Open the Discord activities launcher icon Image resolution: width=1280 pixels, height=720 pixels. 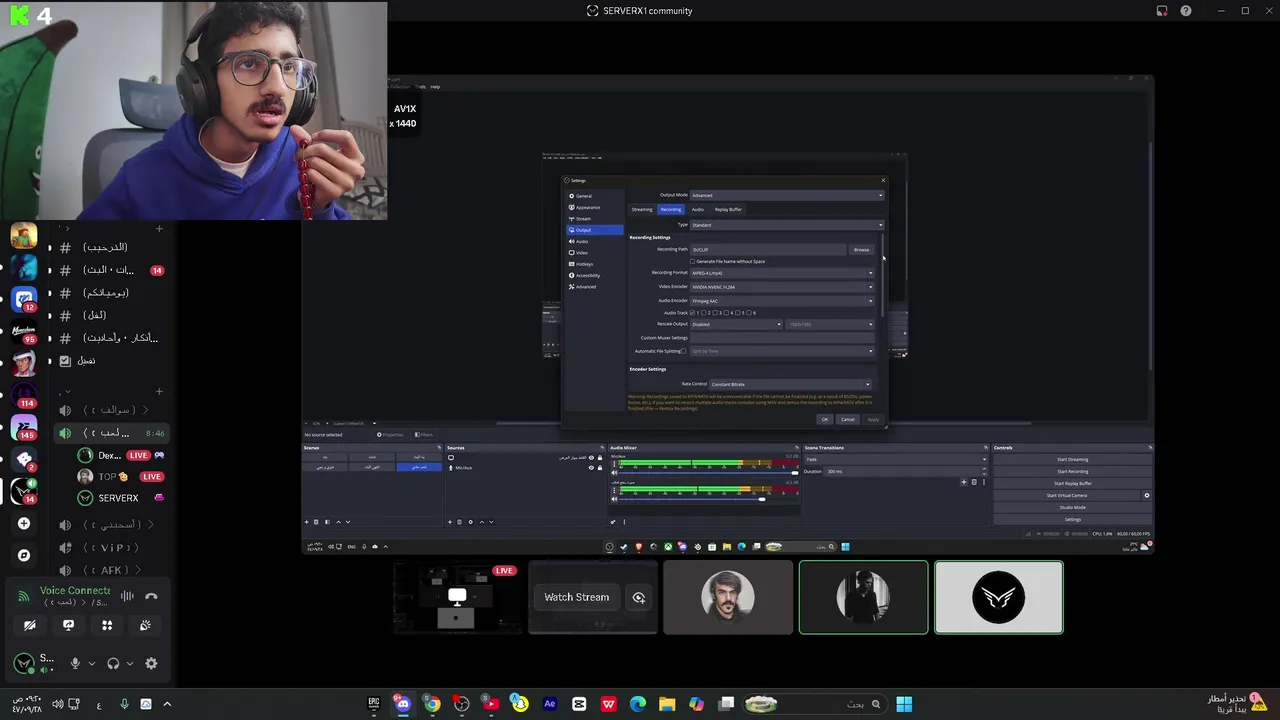point(107,625)
